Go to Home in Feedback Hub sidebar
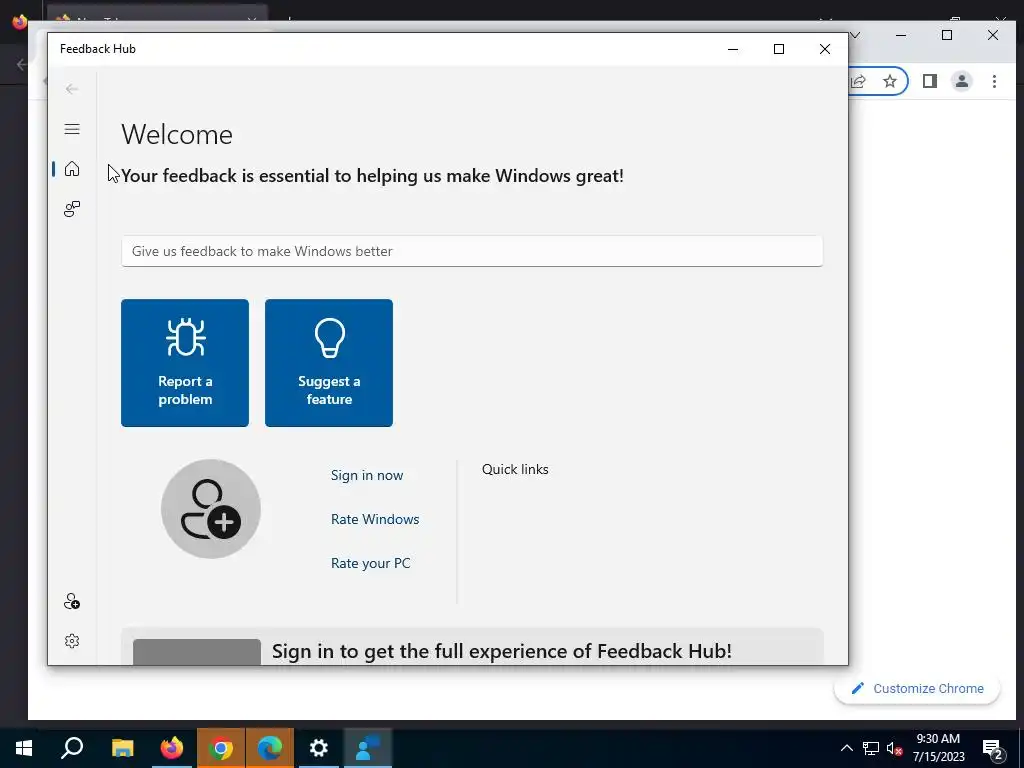The height and width of the screenshot is (768, 1024). (72, 169)
